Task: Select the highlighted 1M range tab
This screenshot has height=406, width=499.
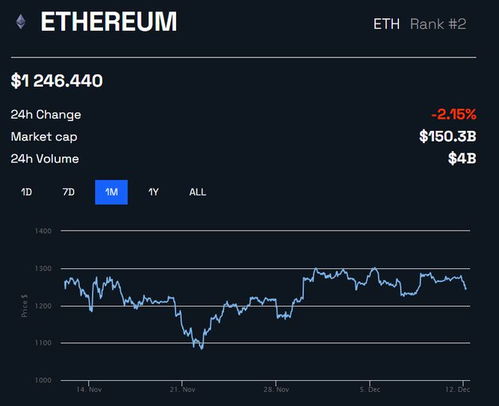Action: [x=111, y=192]
